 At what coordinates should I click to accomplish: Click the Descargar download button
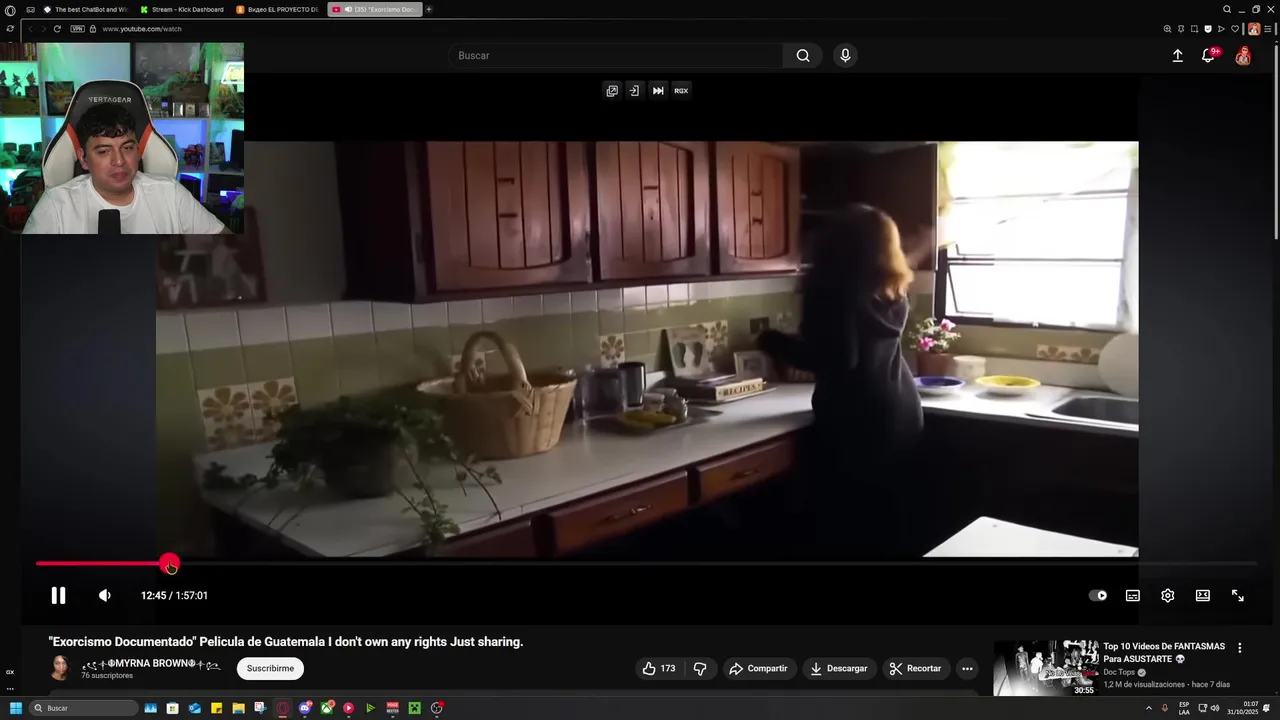(x=839, y=668)
